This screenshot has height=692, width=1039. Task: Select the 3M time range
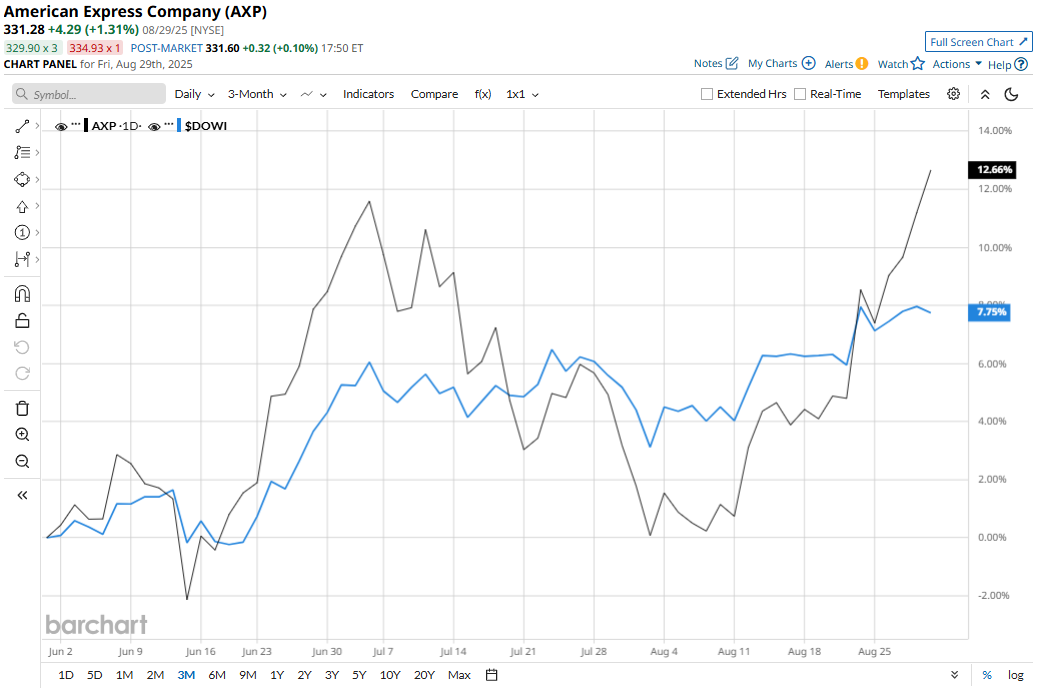[x=186, y=675]
